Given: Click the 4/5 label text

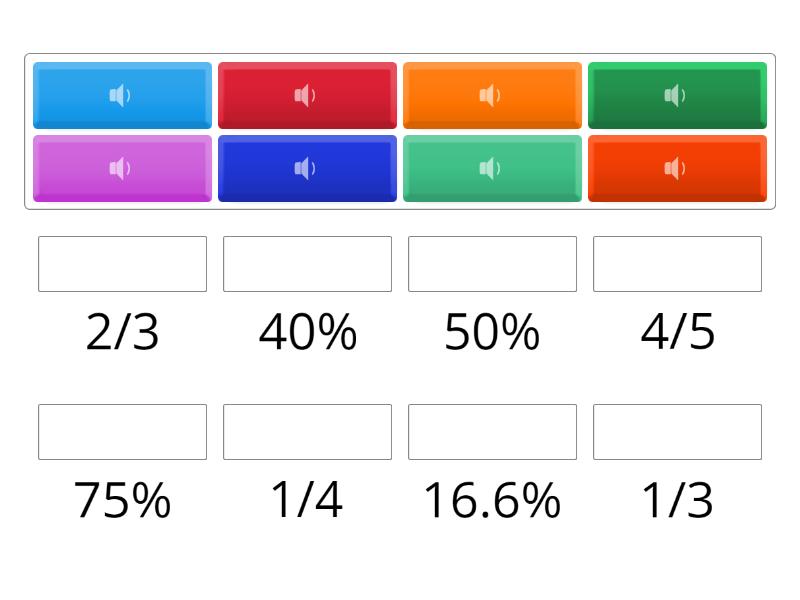Looking at the screenshot, I should [677, 332].
